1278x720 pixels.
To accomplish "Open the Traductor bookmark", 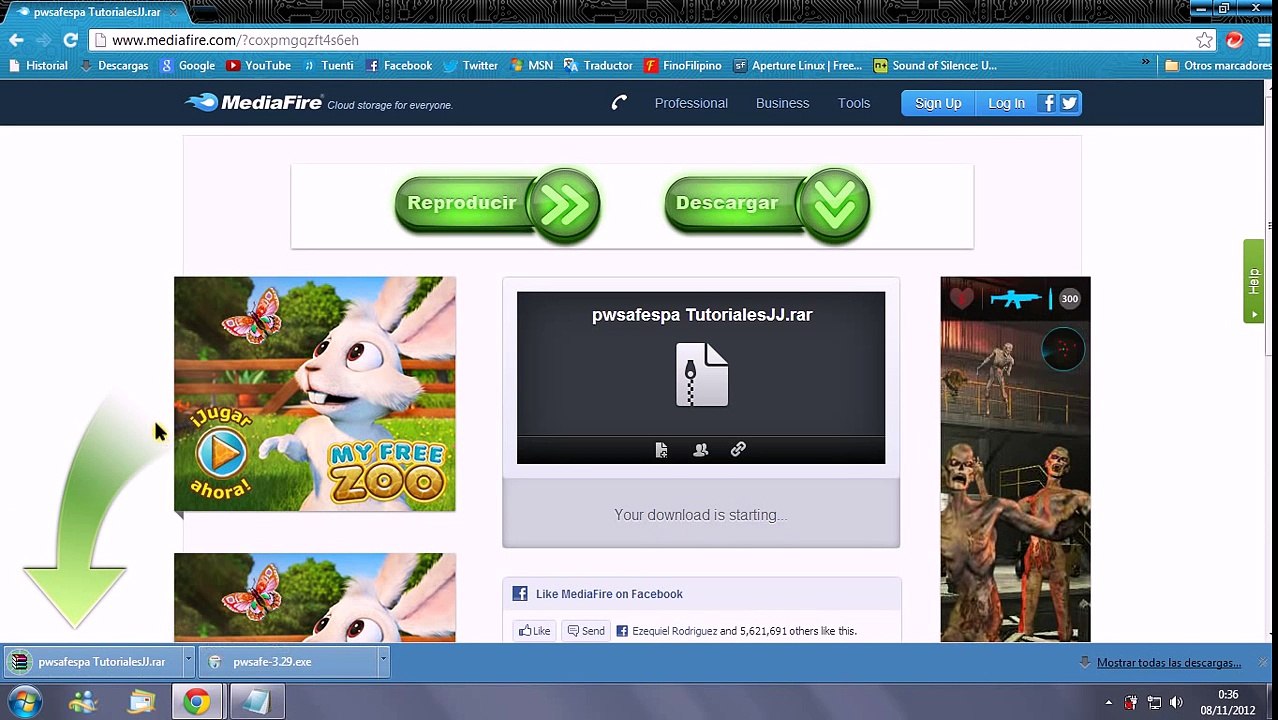I will [x=598, y=65].
